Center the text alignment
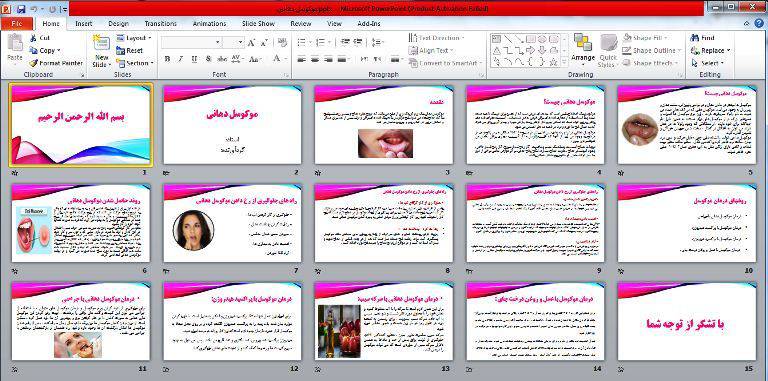 [x=315, y=59]
